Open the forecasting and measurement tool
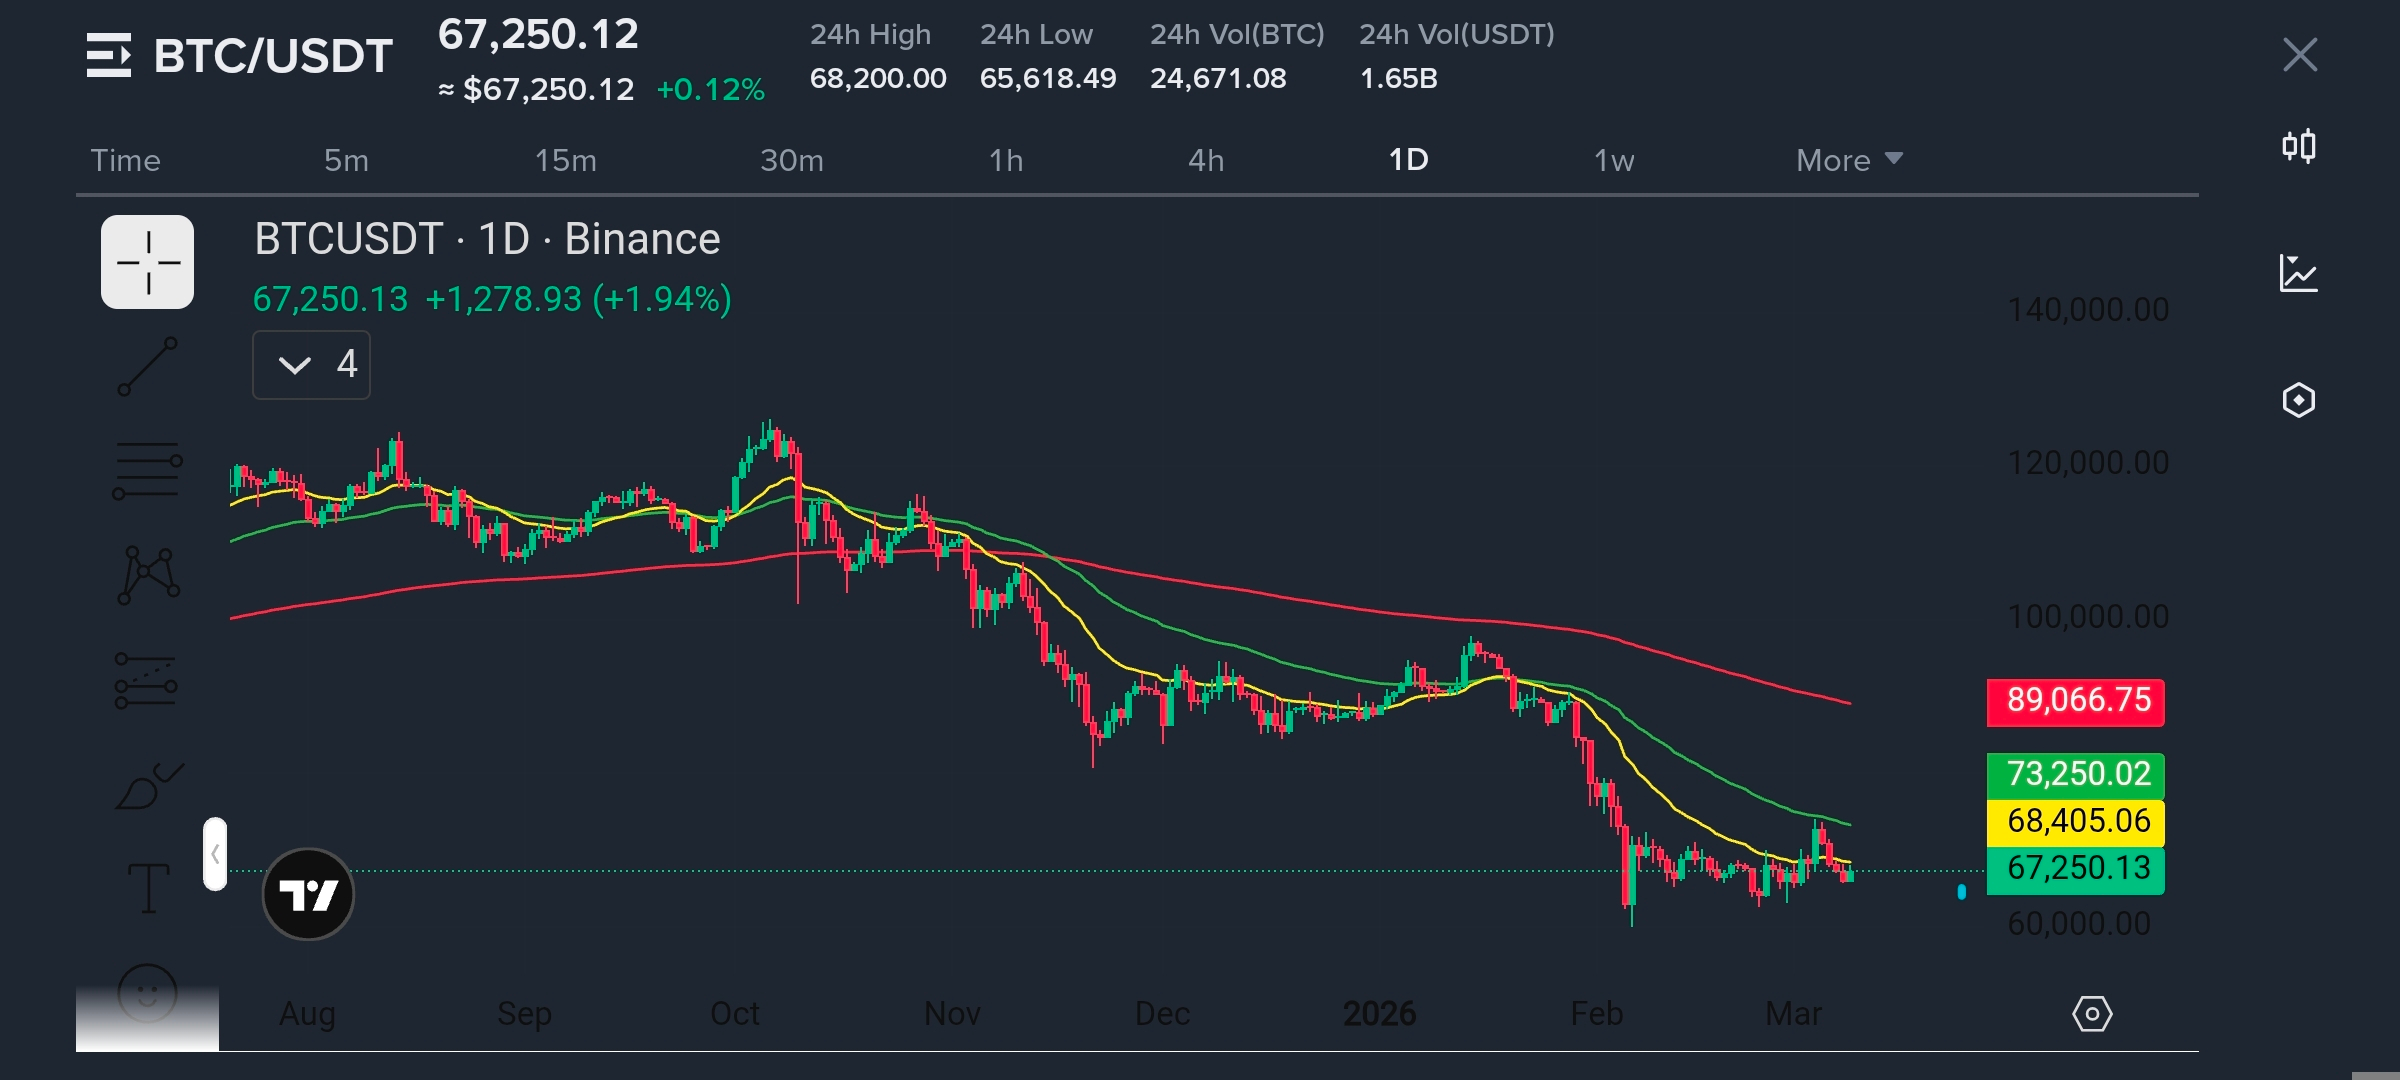 146,681
